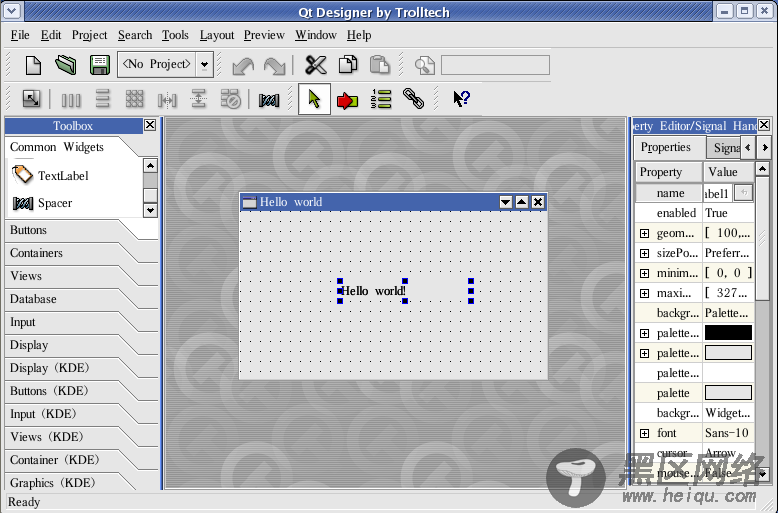Close the Toolbox panel
Viewport: 778px width, 513px height.
pyautogui.click(x=150, y=125)
